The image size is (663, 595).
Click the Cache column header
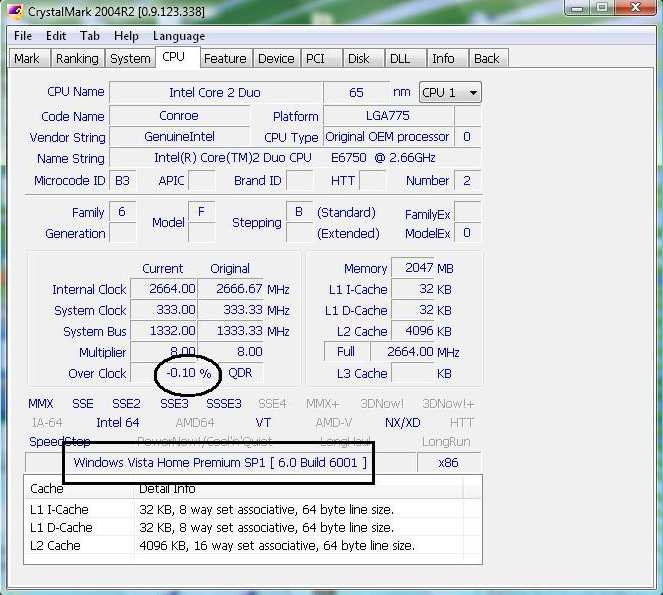(79, 488)
